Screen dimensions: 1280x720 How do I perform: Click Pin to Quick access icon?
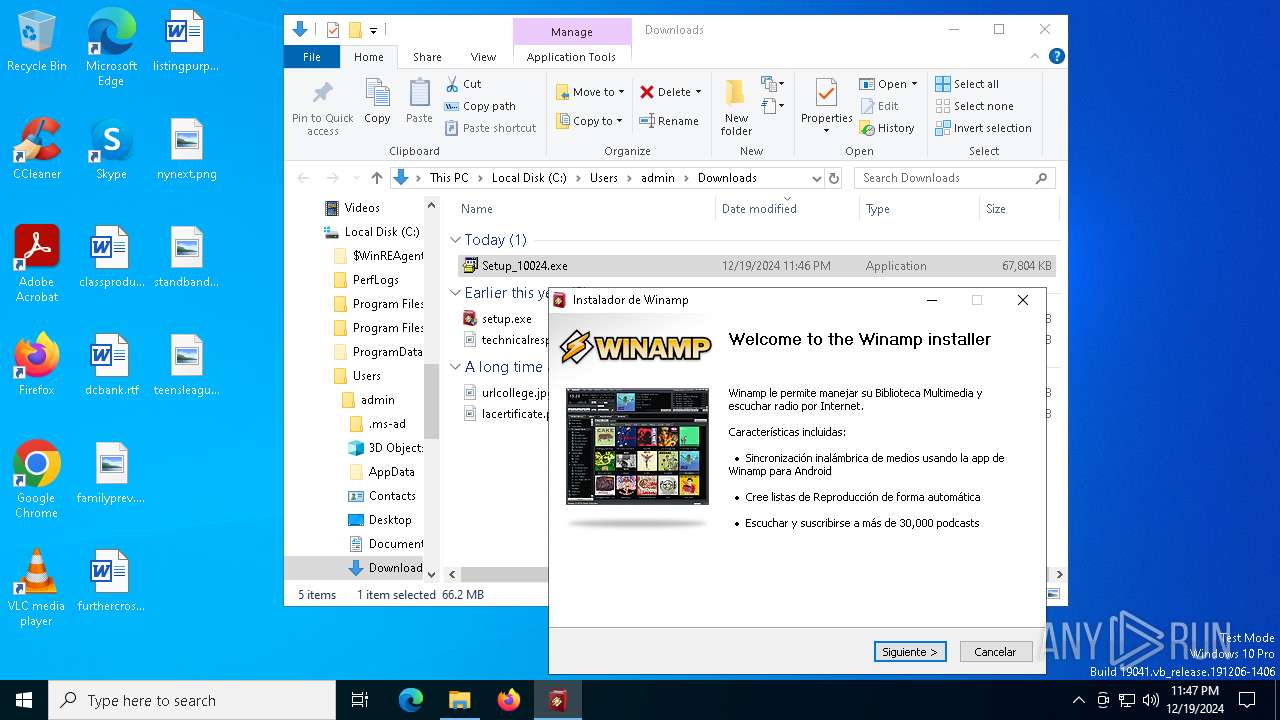322,94
